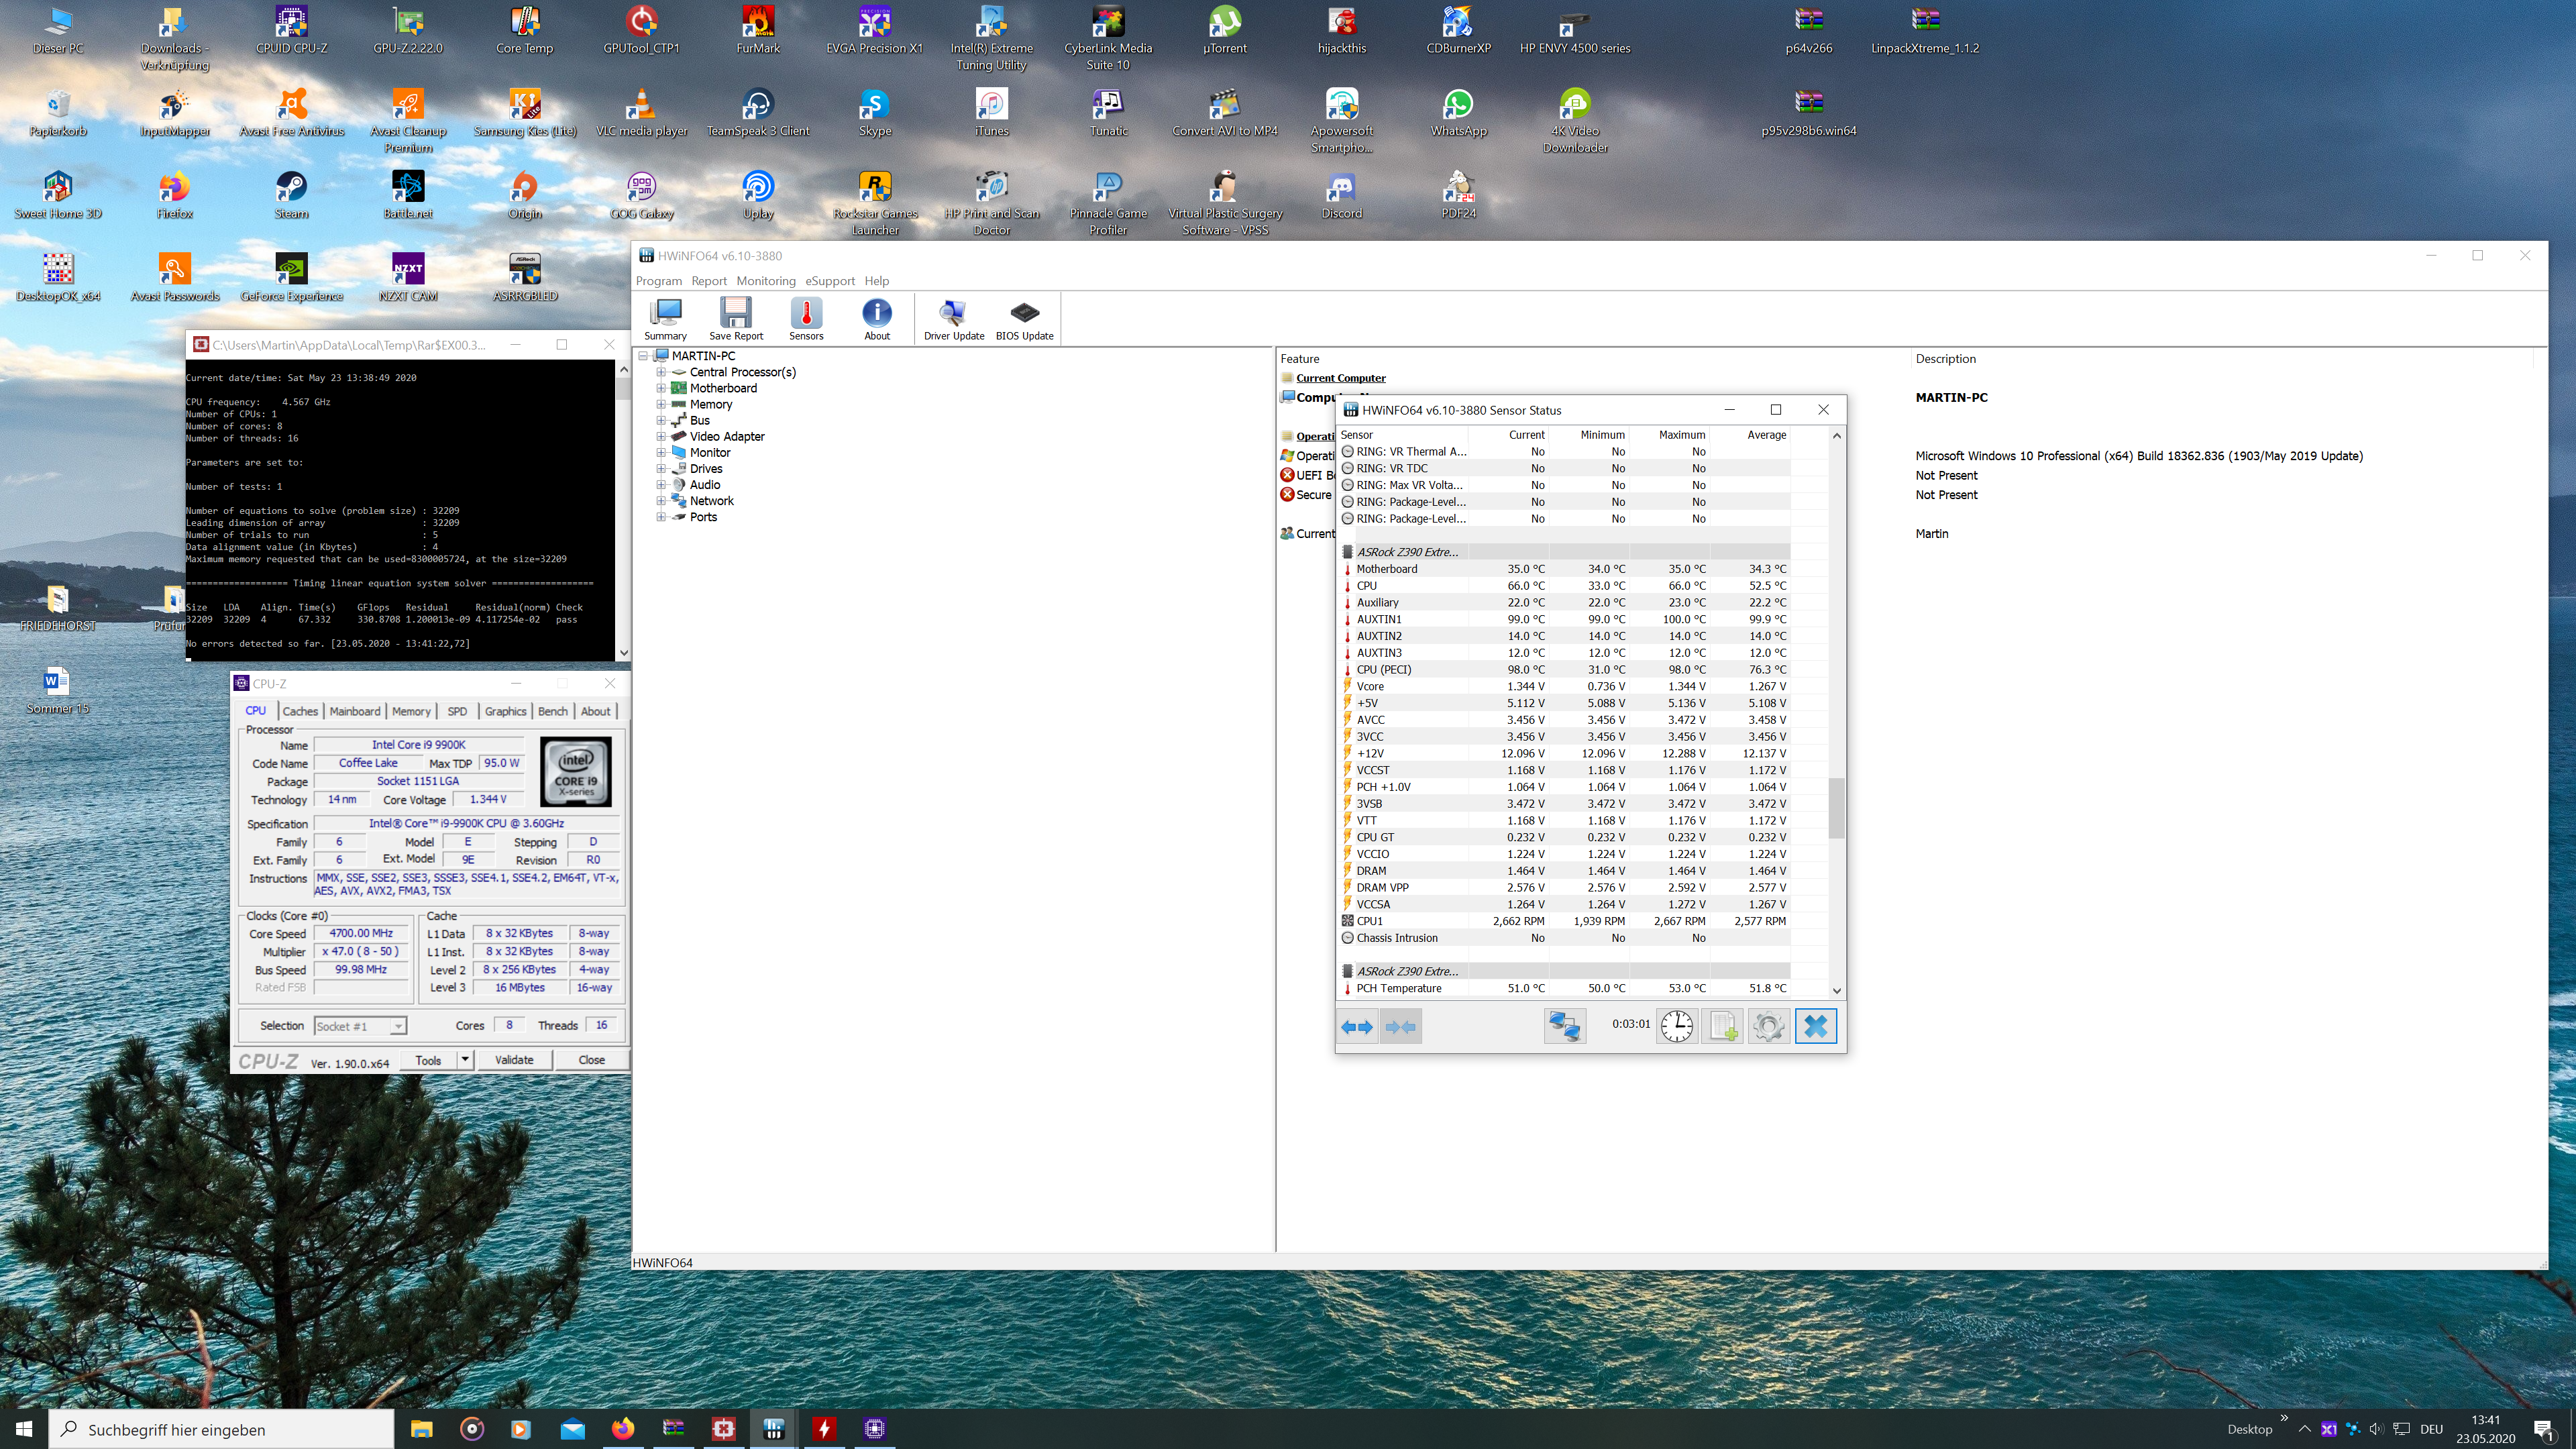Viewport: 2576px width, 1449px height.
Task: Click the reset clock icon in Sensor Status
Action: click(x=1677, y=1026)
